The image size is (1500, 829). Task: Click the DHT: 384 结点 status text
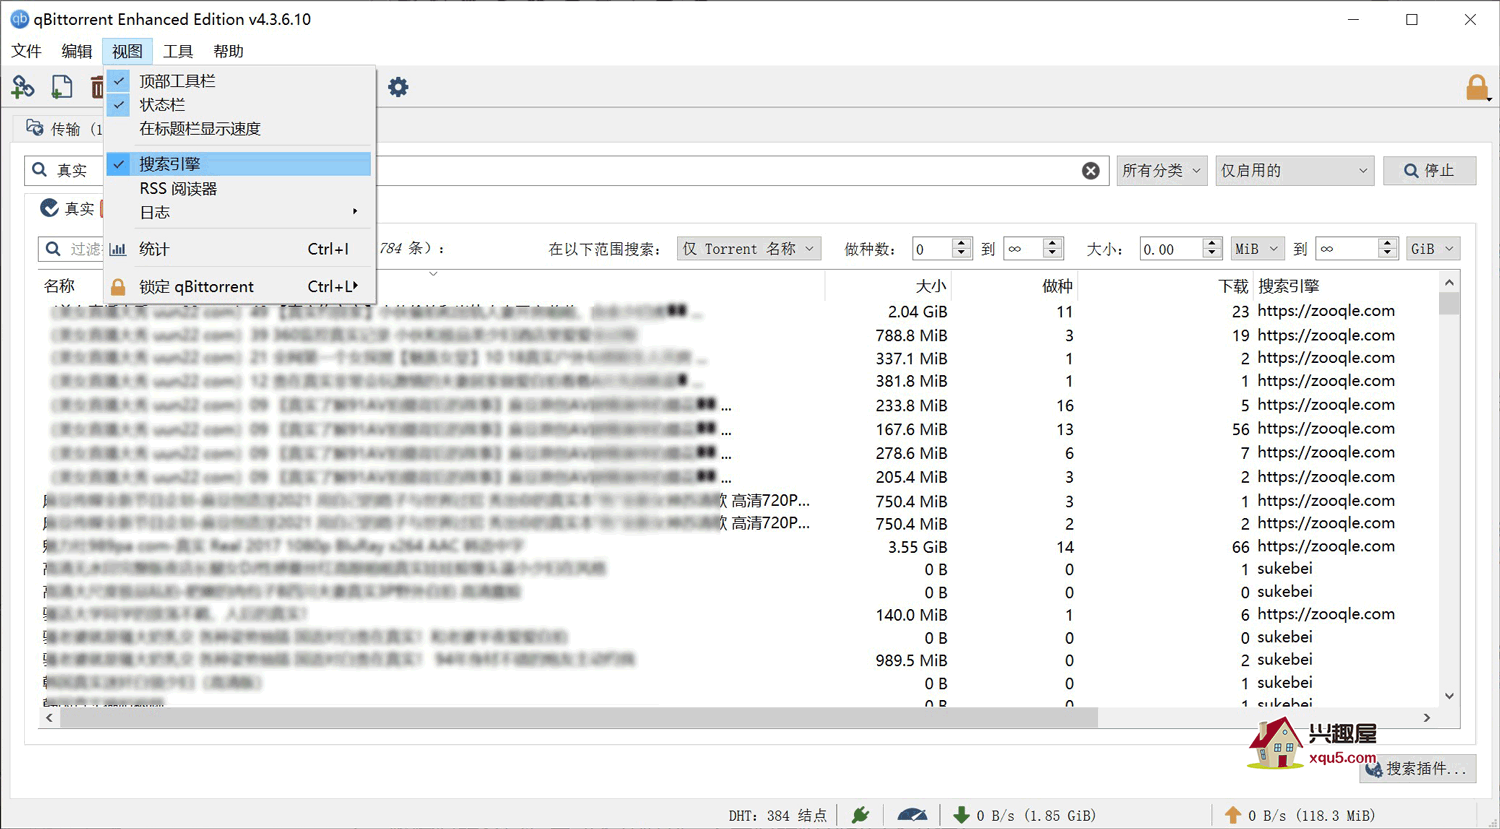click(x=778, y=816)
